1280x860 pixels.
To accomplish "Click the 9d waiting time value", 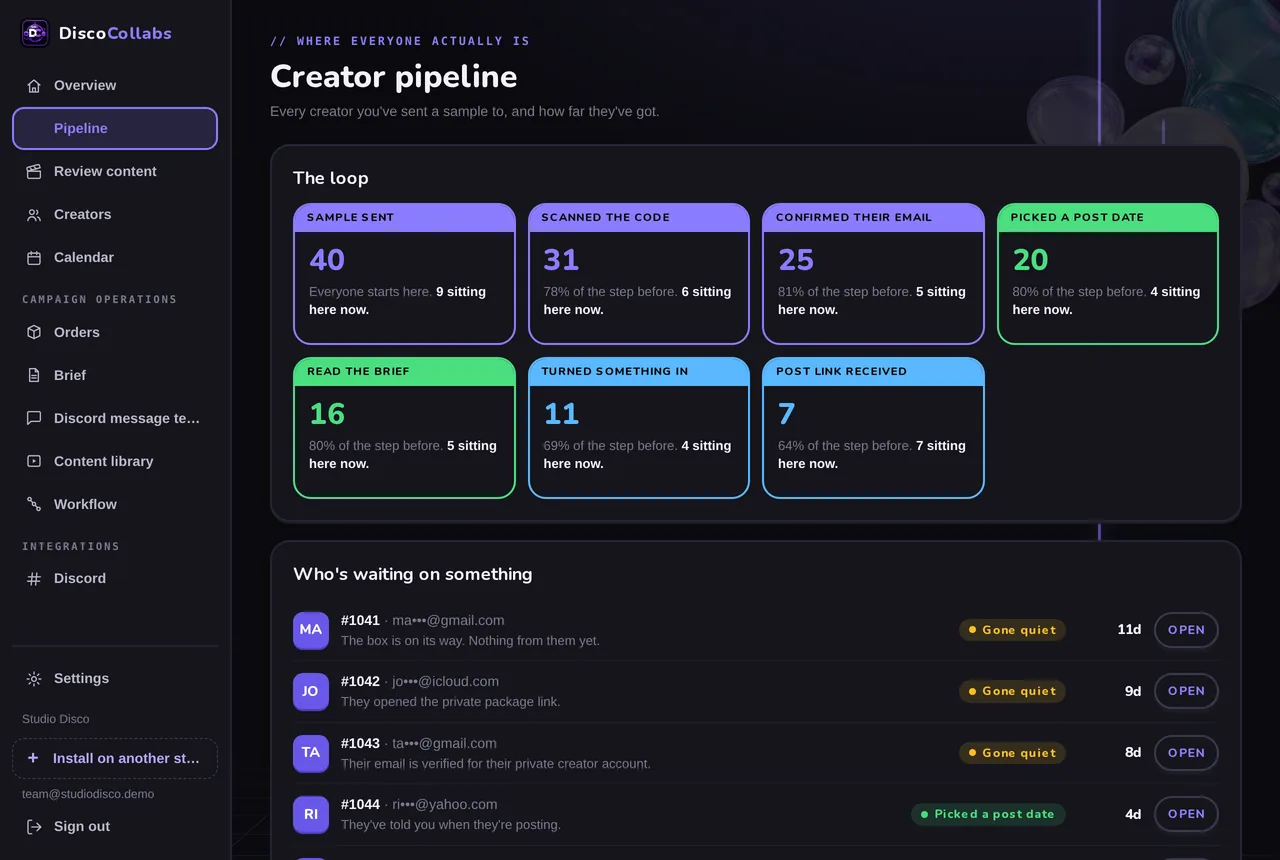I will click(1133, 691).
